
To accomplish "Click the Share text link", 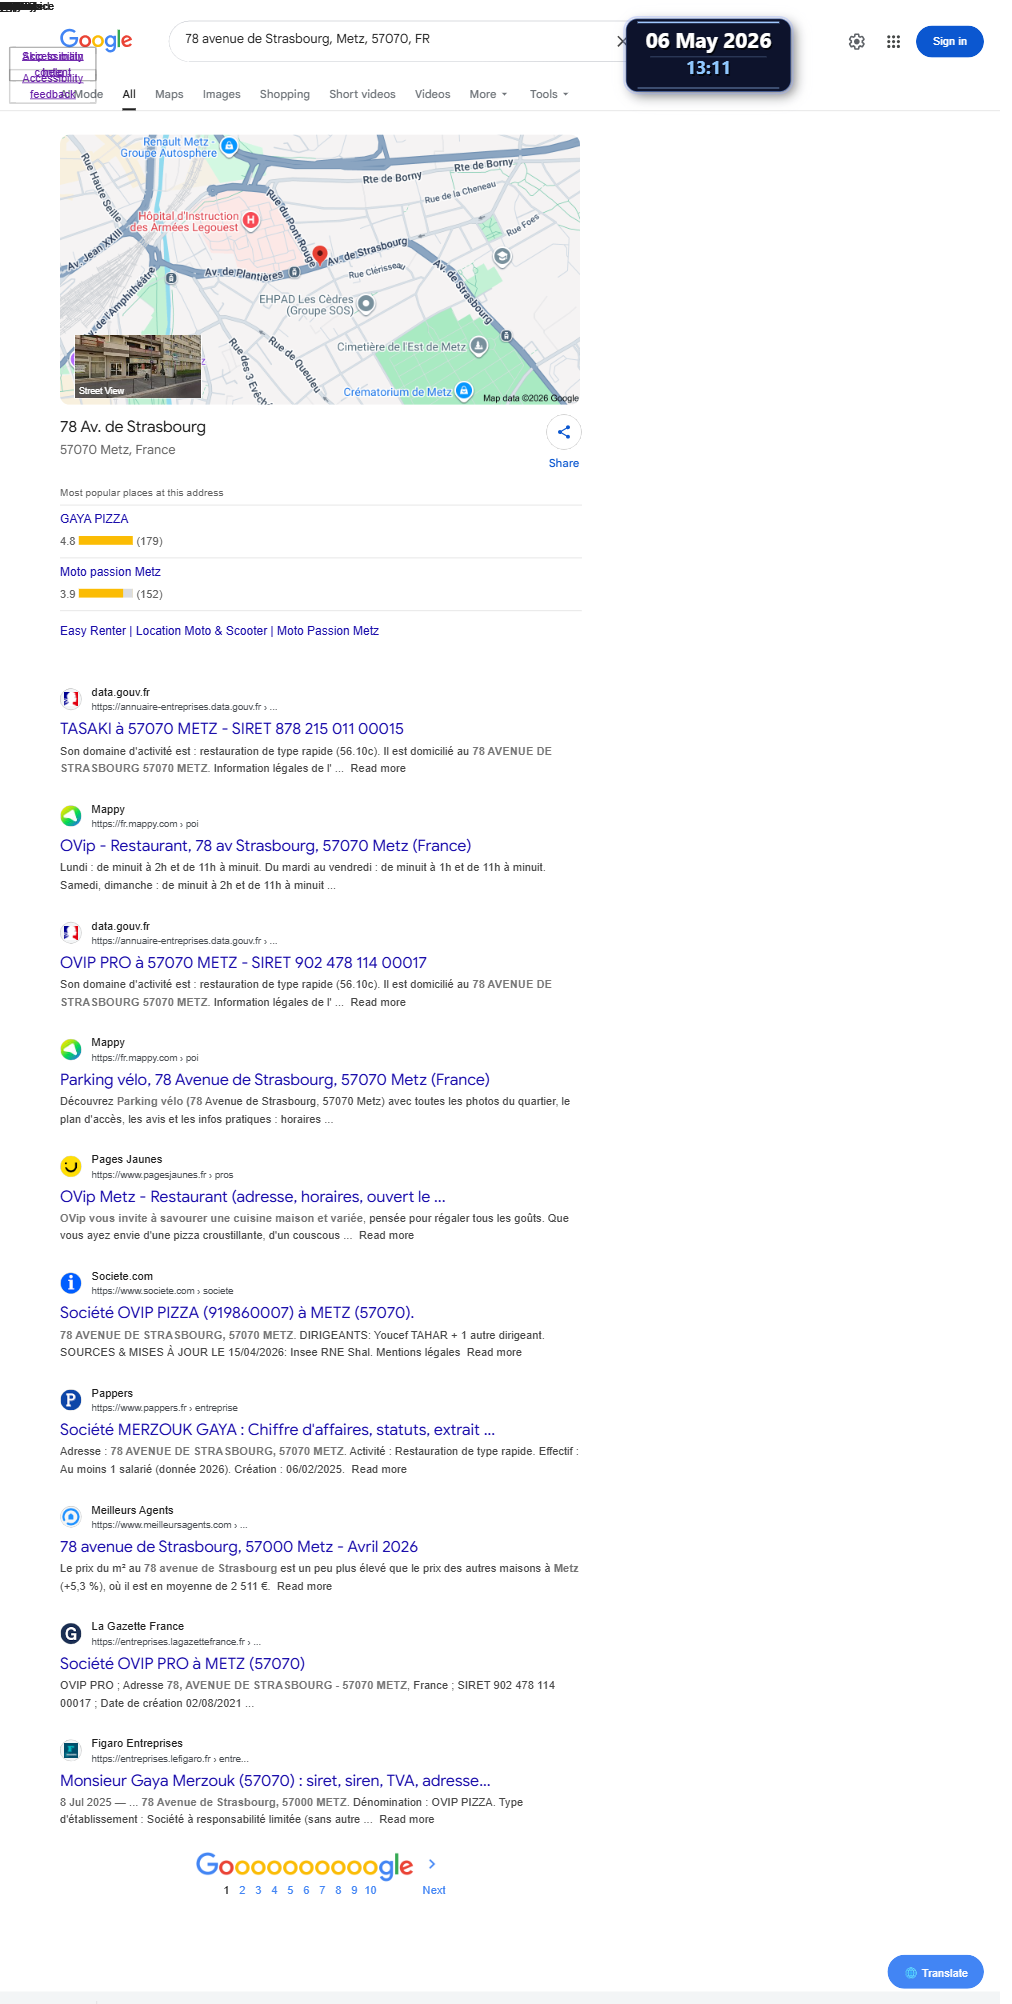I will pos(564,463).
